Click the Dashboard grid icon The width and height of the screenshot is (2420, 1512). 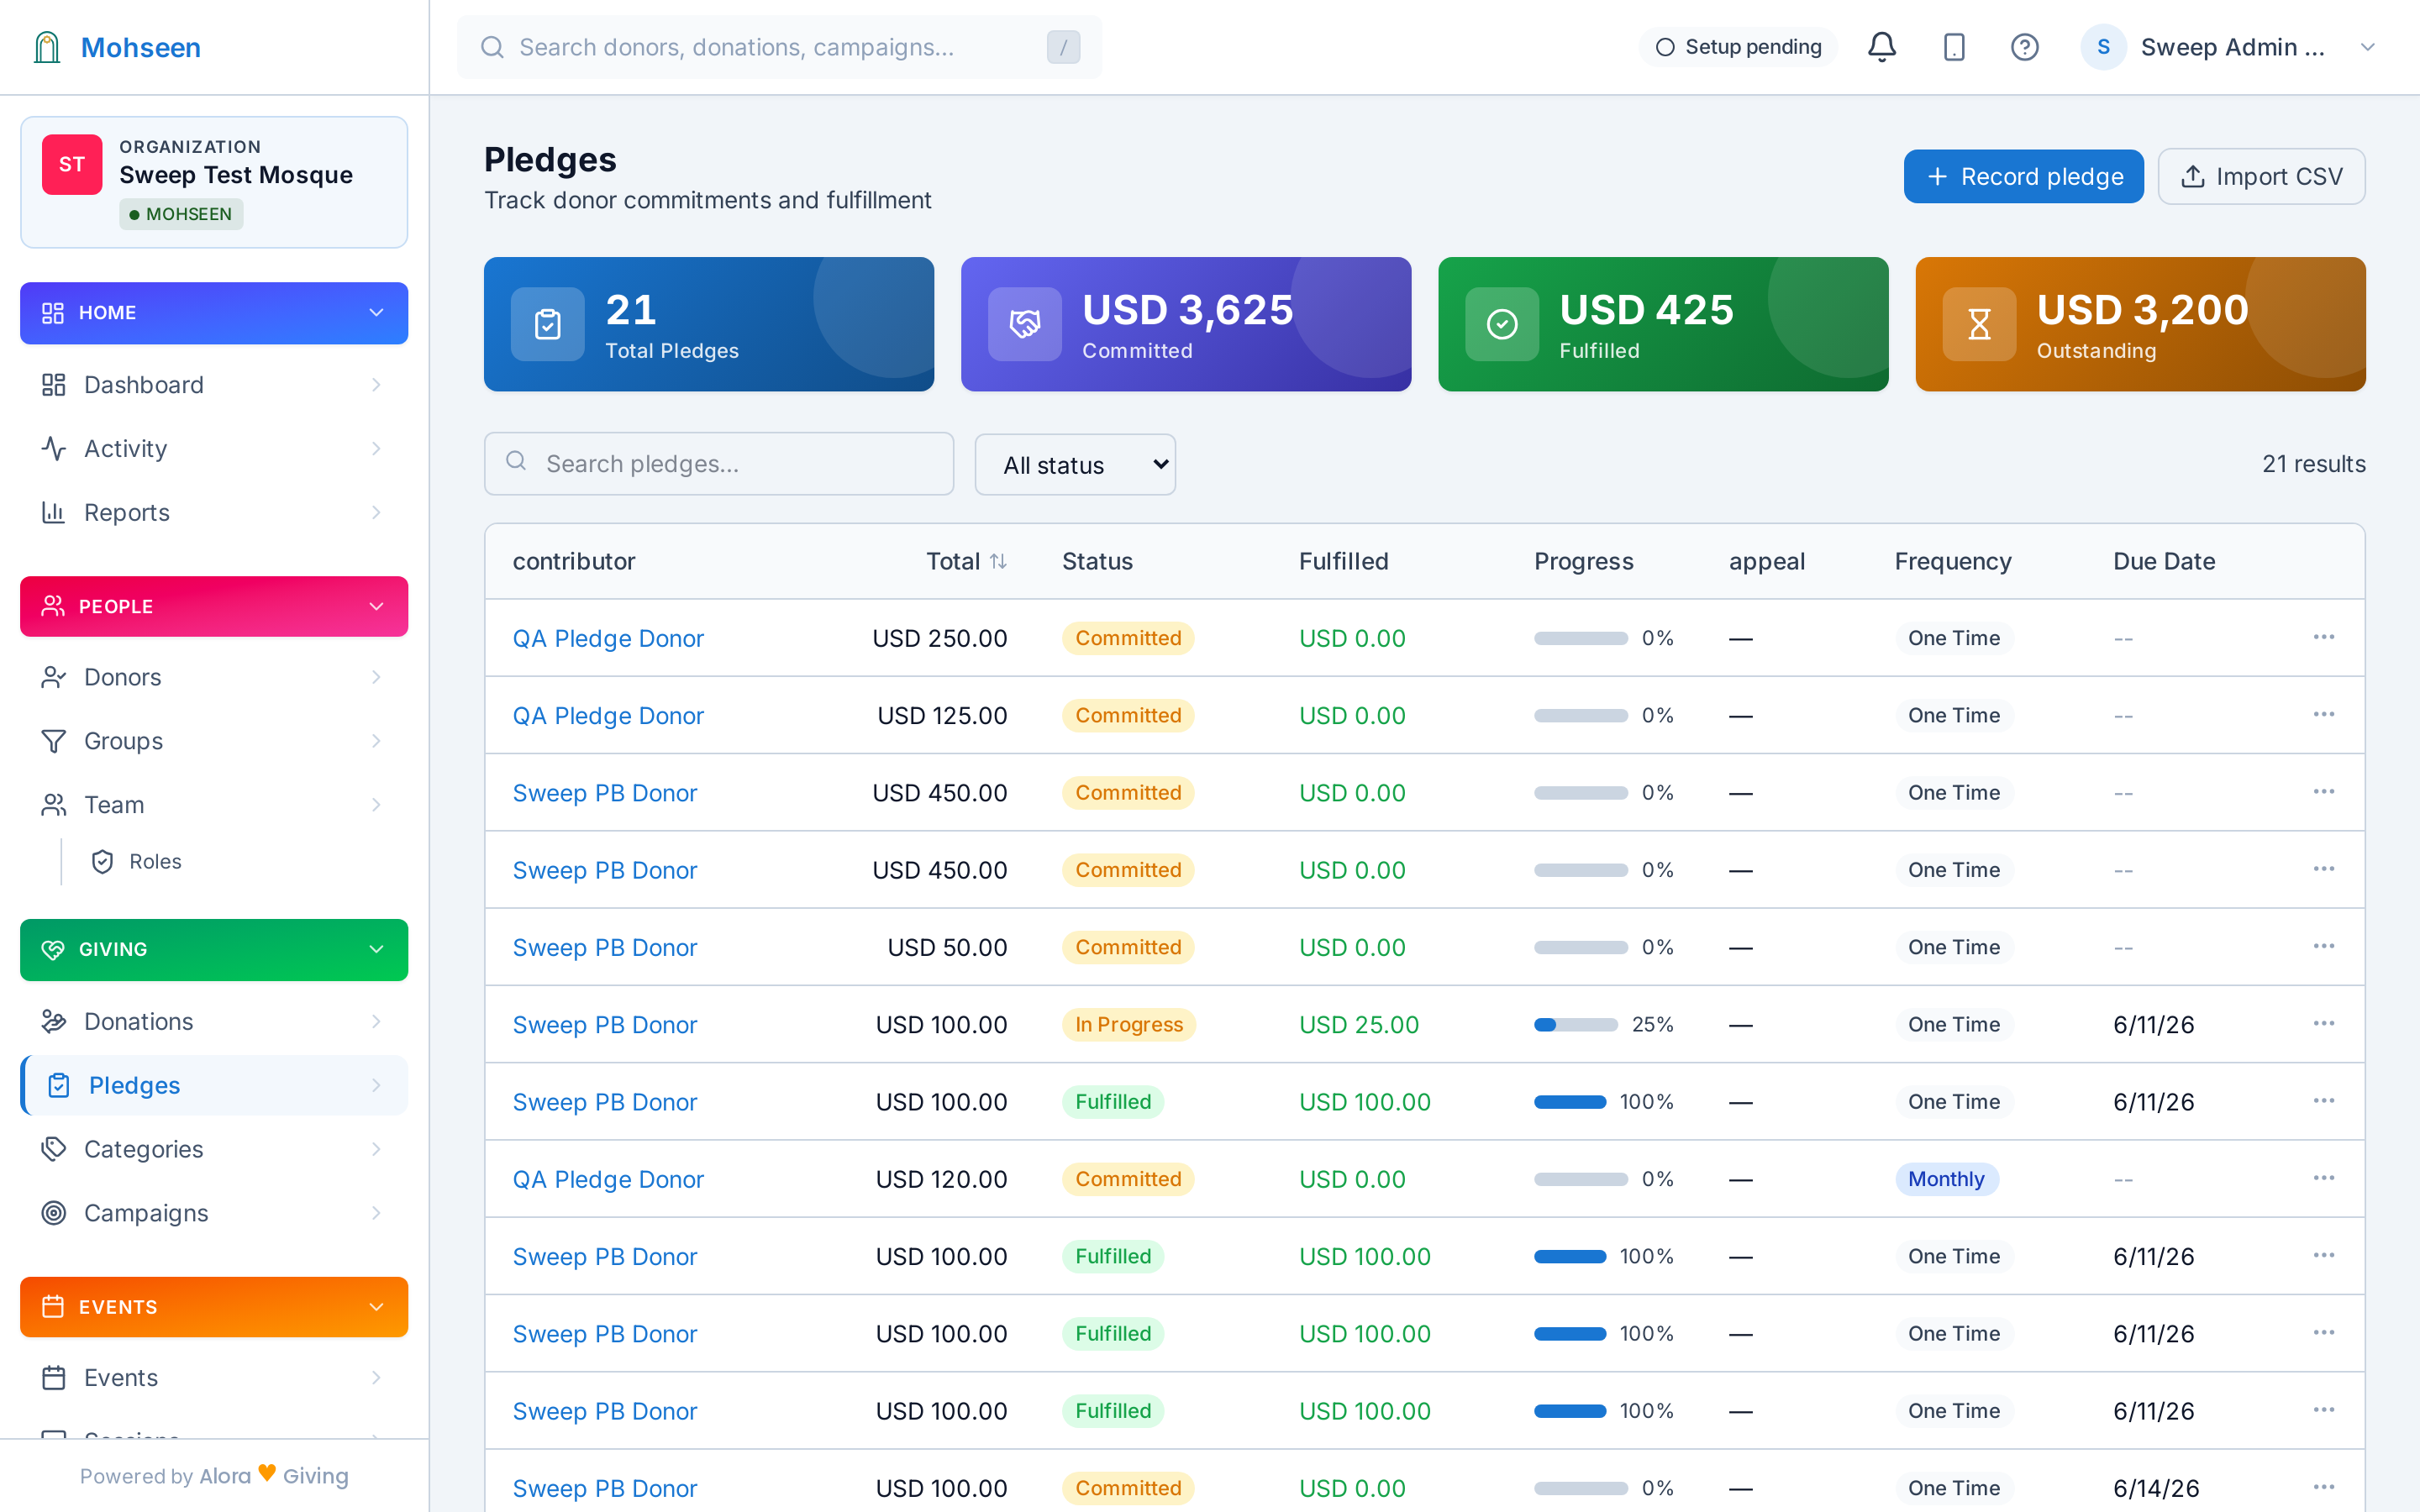(53, 385)
